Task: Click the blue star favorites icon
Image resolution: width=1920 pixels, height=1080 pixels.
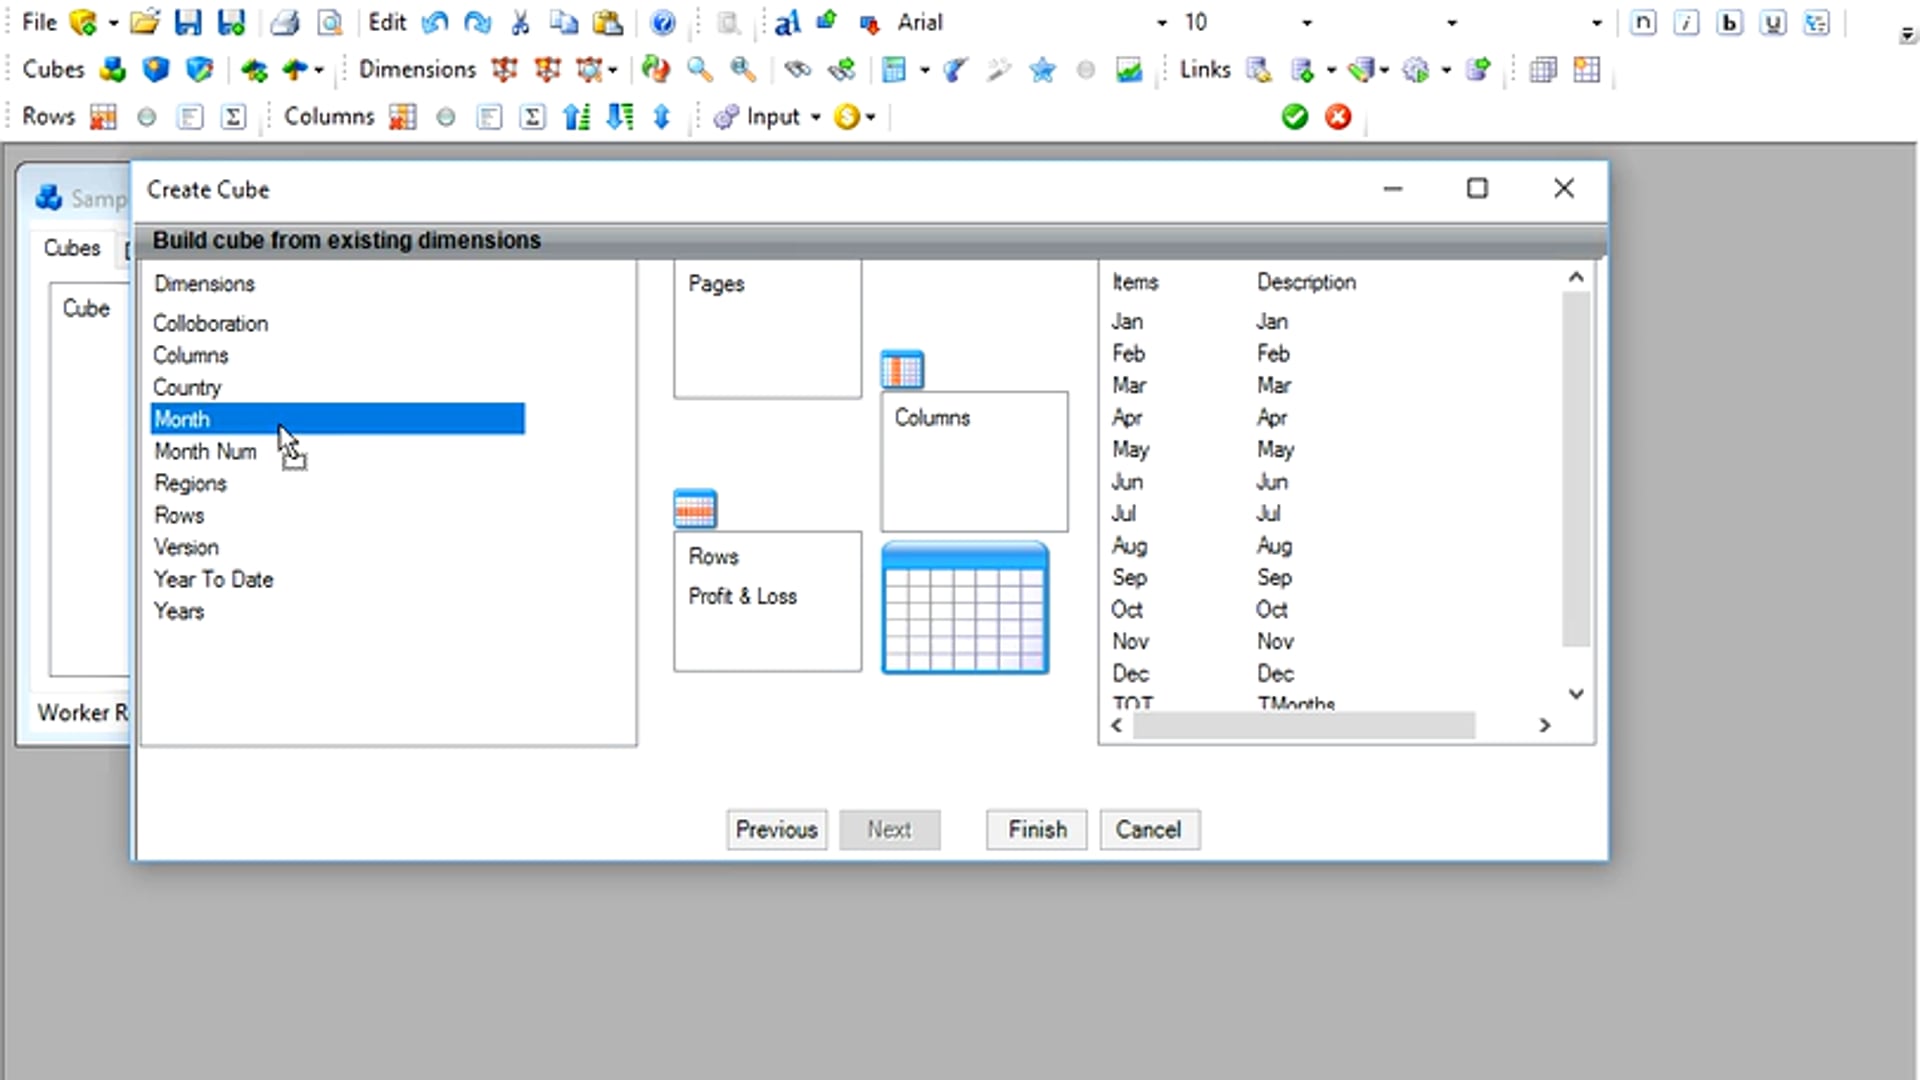Action: (x=1042, y=70)
